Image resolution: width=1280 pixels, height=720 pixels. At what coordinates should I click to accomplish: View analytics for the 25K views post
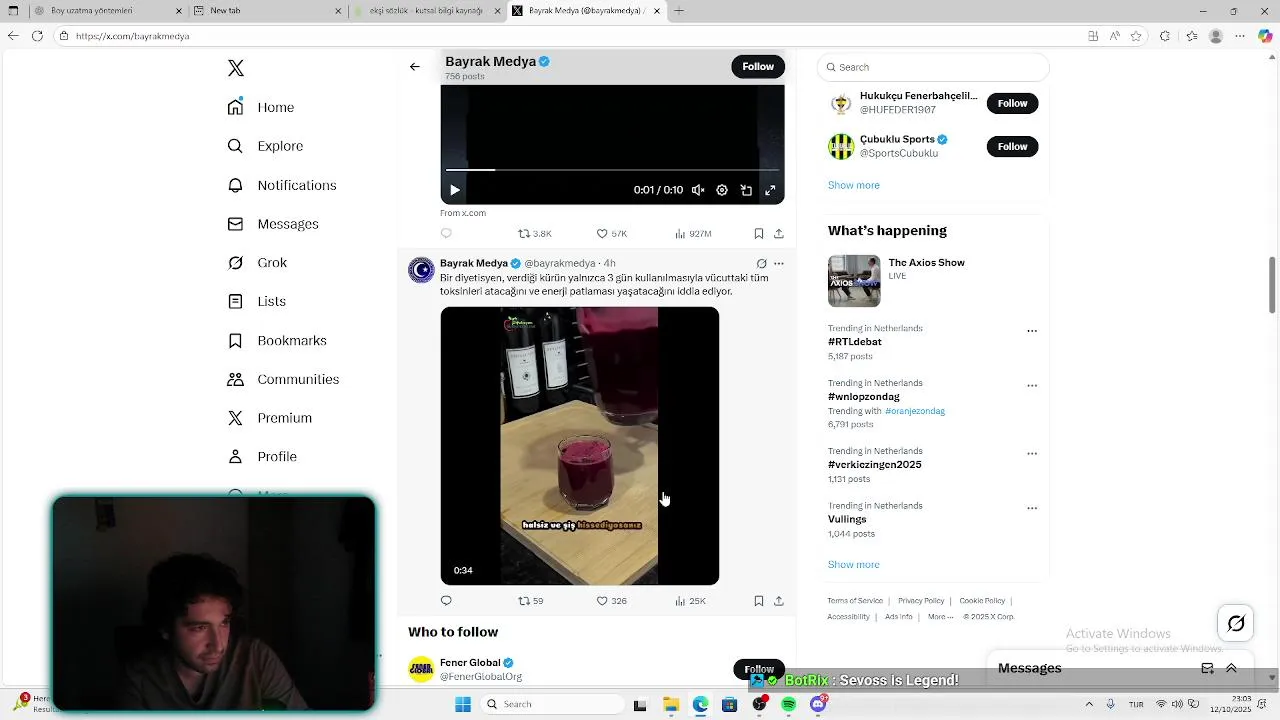point(690,601)
